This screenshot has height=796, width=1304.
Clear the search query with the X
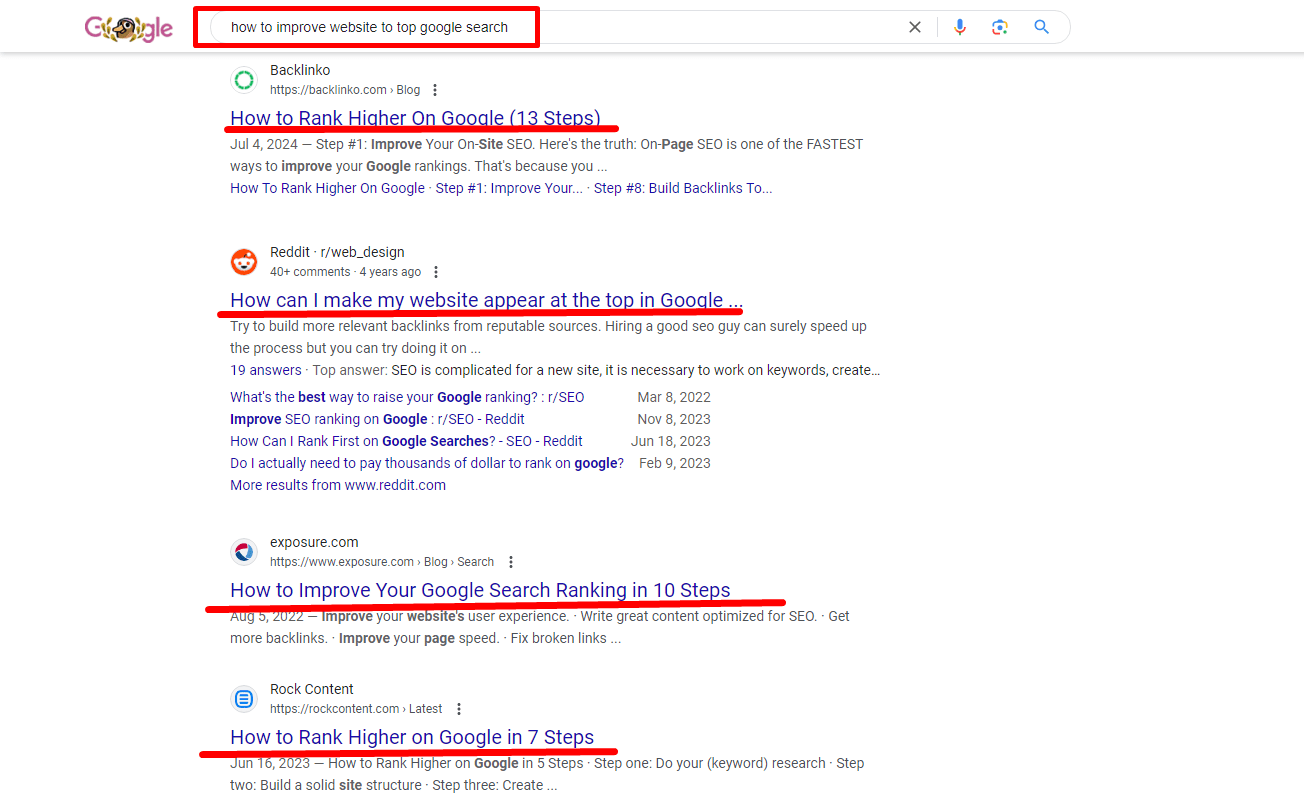tap(914, 27)
